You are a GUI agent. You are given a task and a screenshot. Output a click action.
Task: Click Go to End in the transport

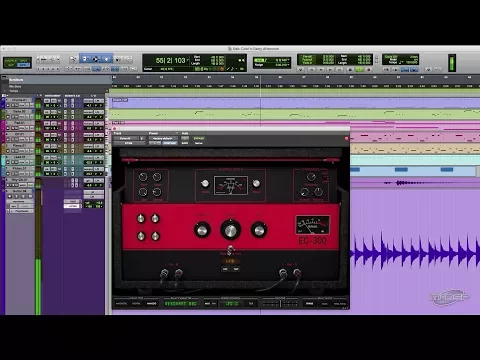click(x=340, y=70)
